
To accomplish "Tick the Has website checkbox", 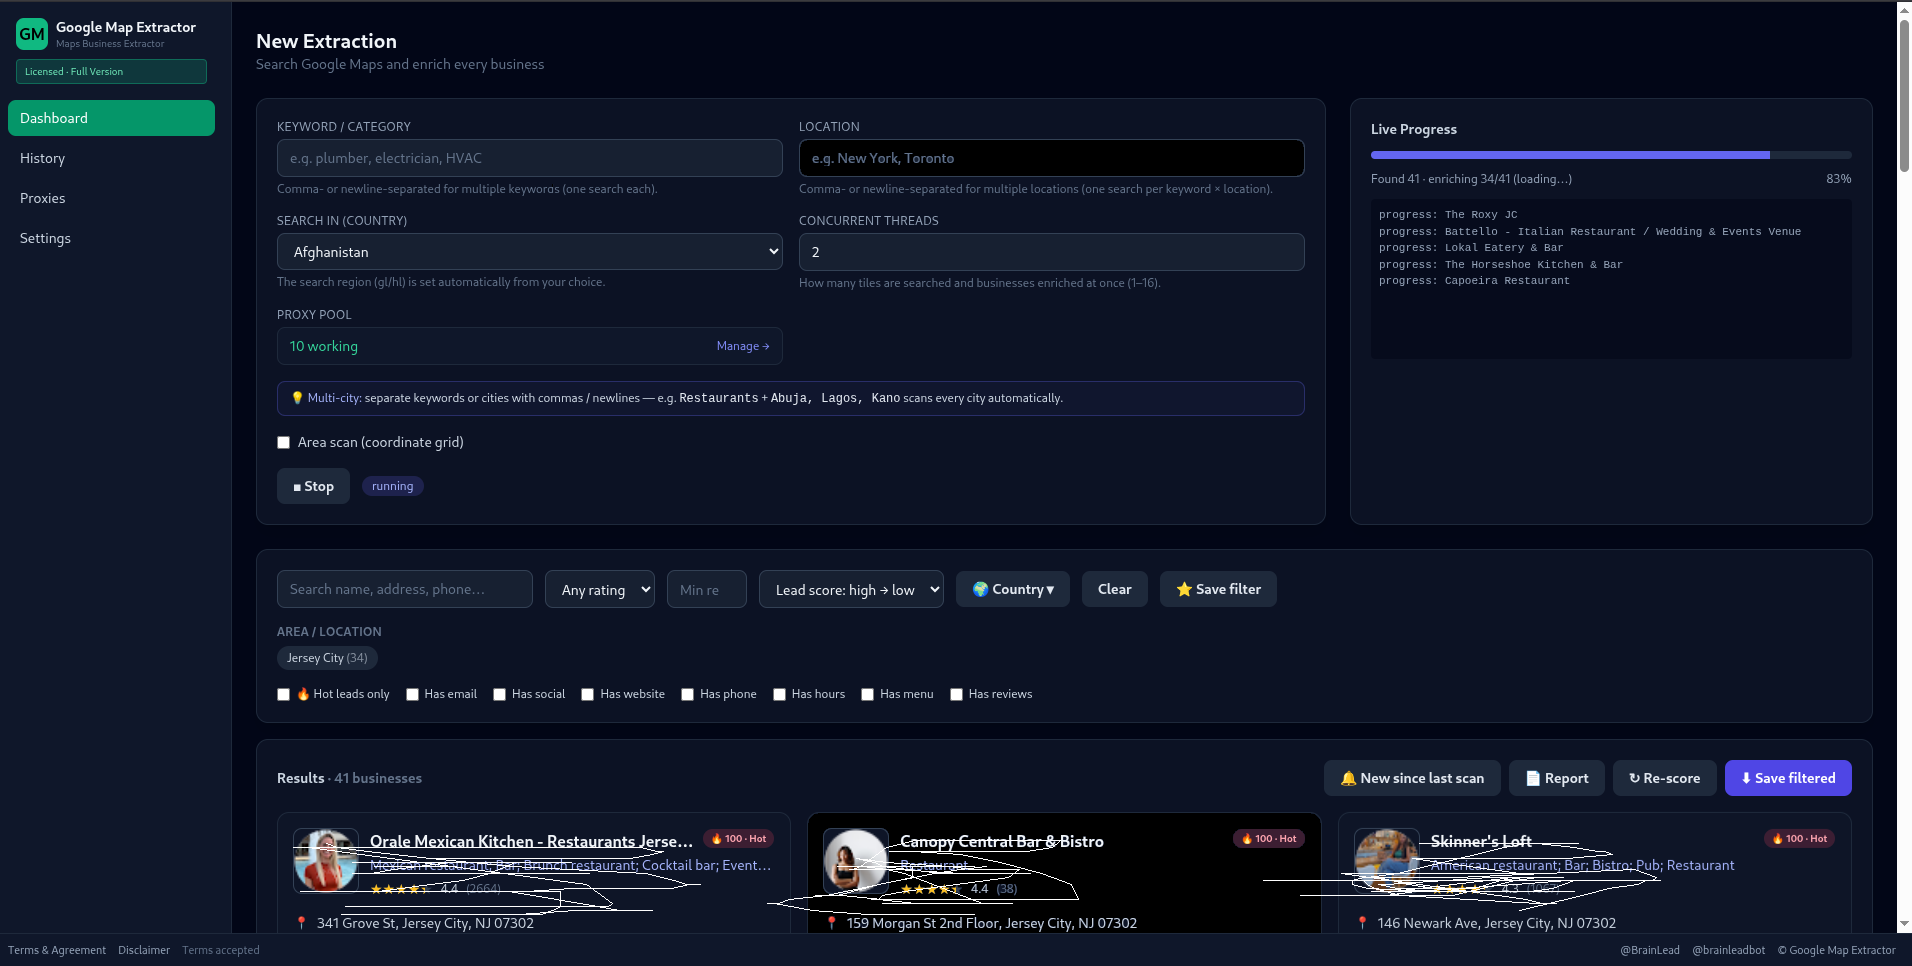I will [588, 694].
